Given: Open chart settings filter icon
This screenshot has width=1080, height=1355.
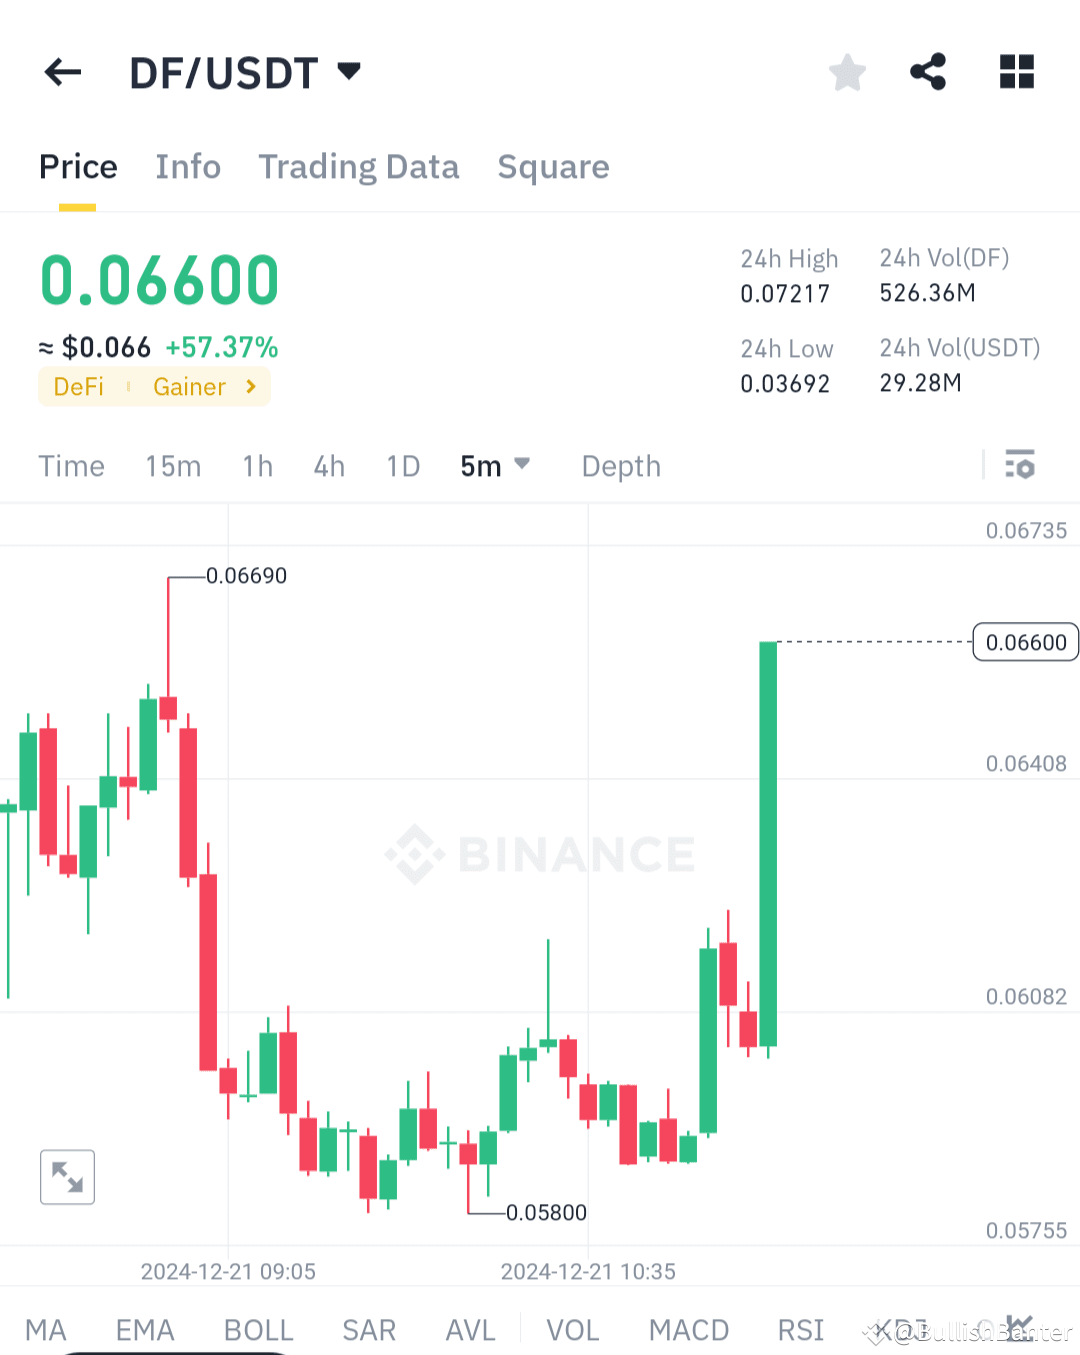Looking at the screenshot, I should (1019, 465).
